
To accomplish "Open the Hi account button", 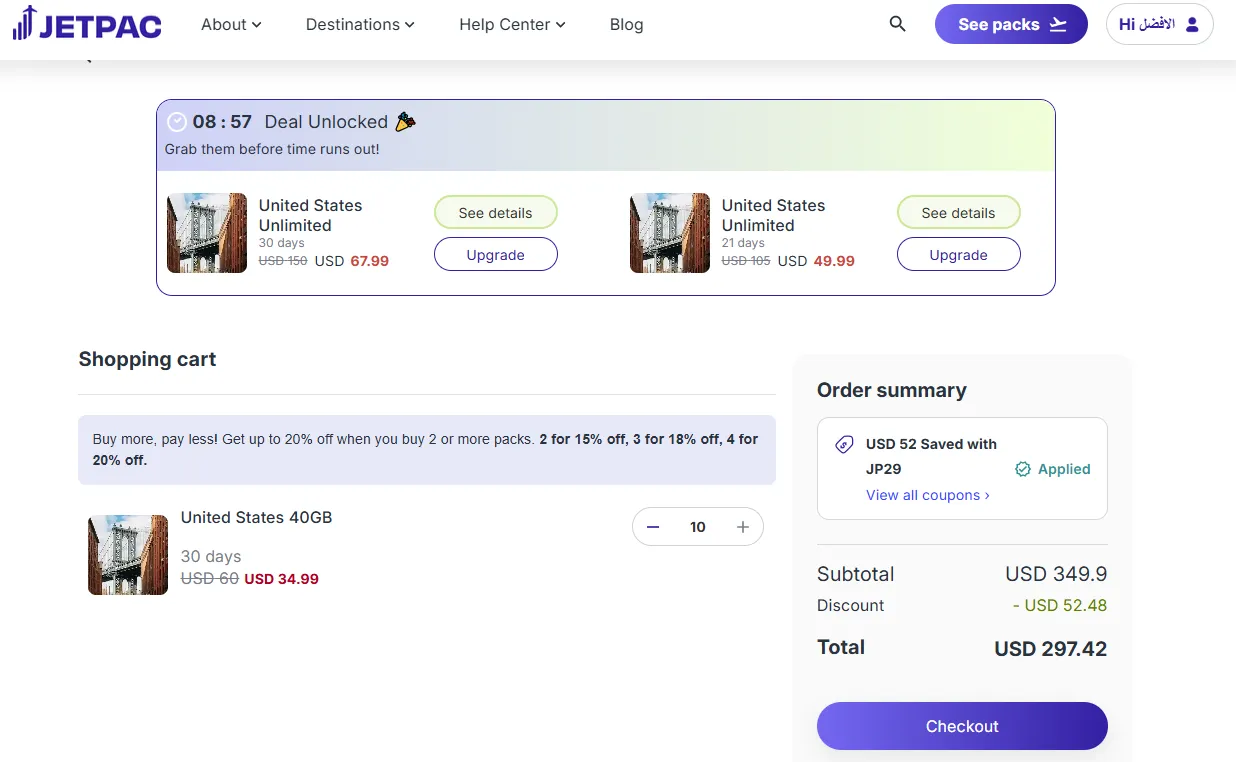I will point(1160,24).
